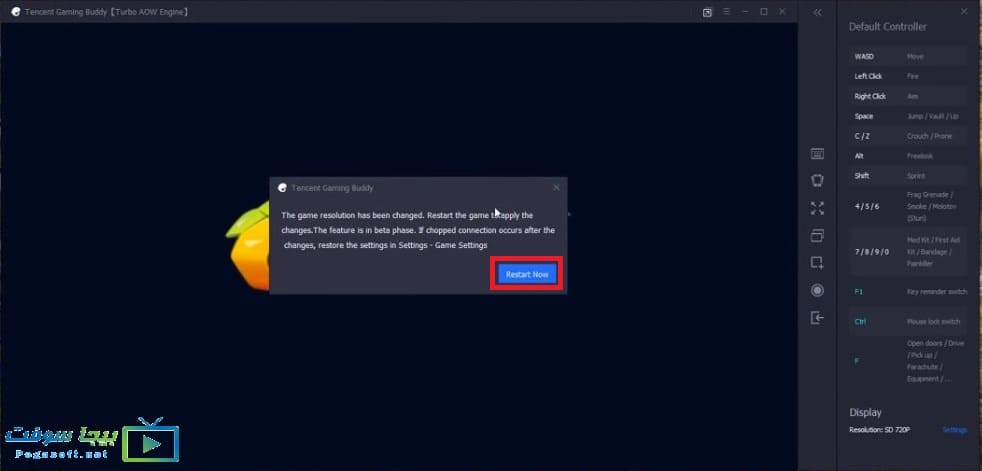Select the 7 / 8 / 9 / 0 Med Kit row
The height and width of the screenshot is (471, 982).
[x=908, y=252]
